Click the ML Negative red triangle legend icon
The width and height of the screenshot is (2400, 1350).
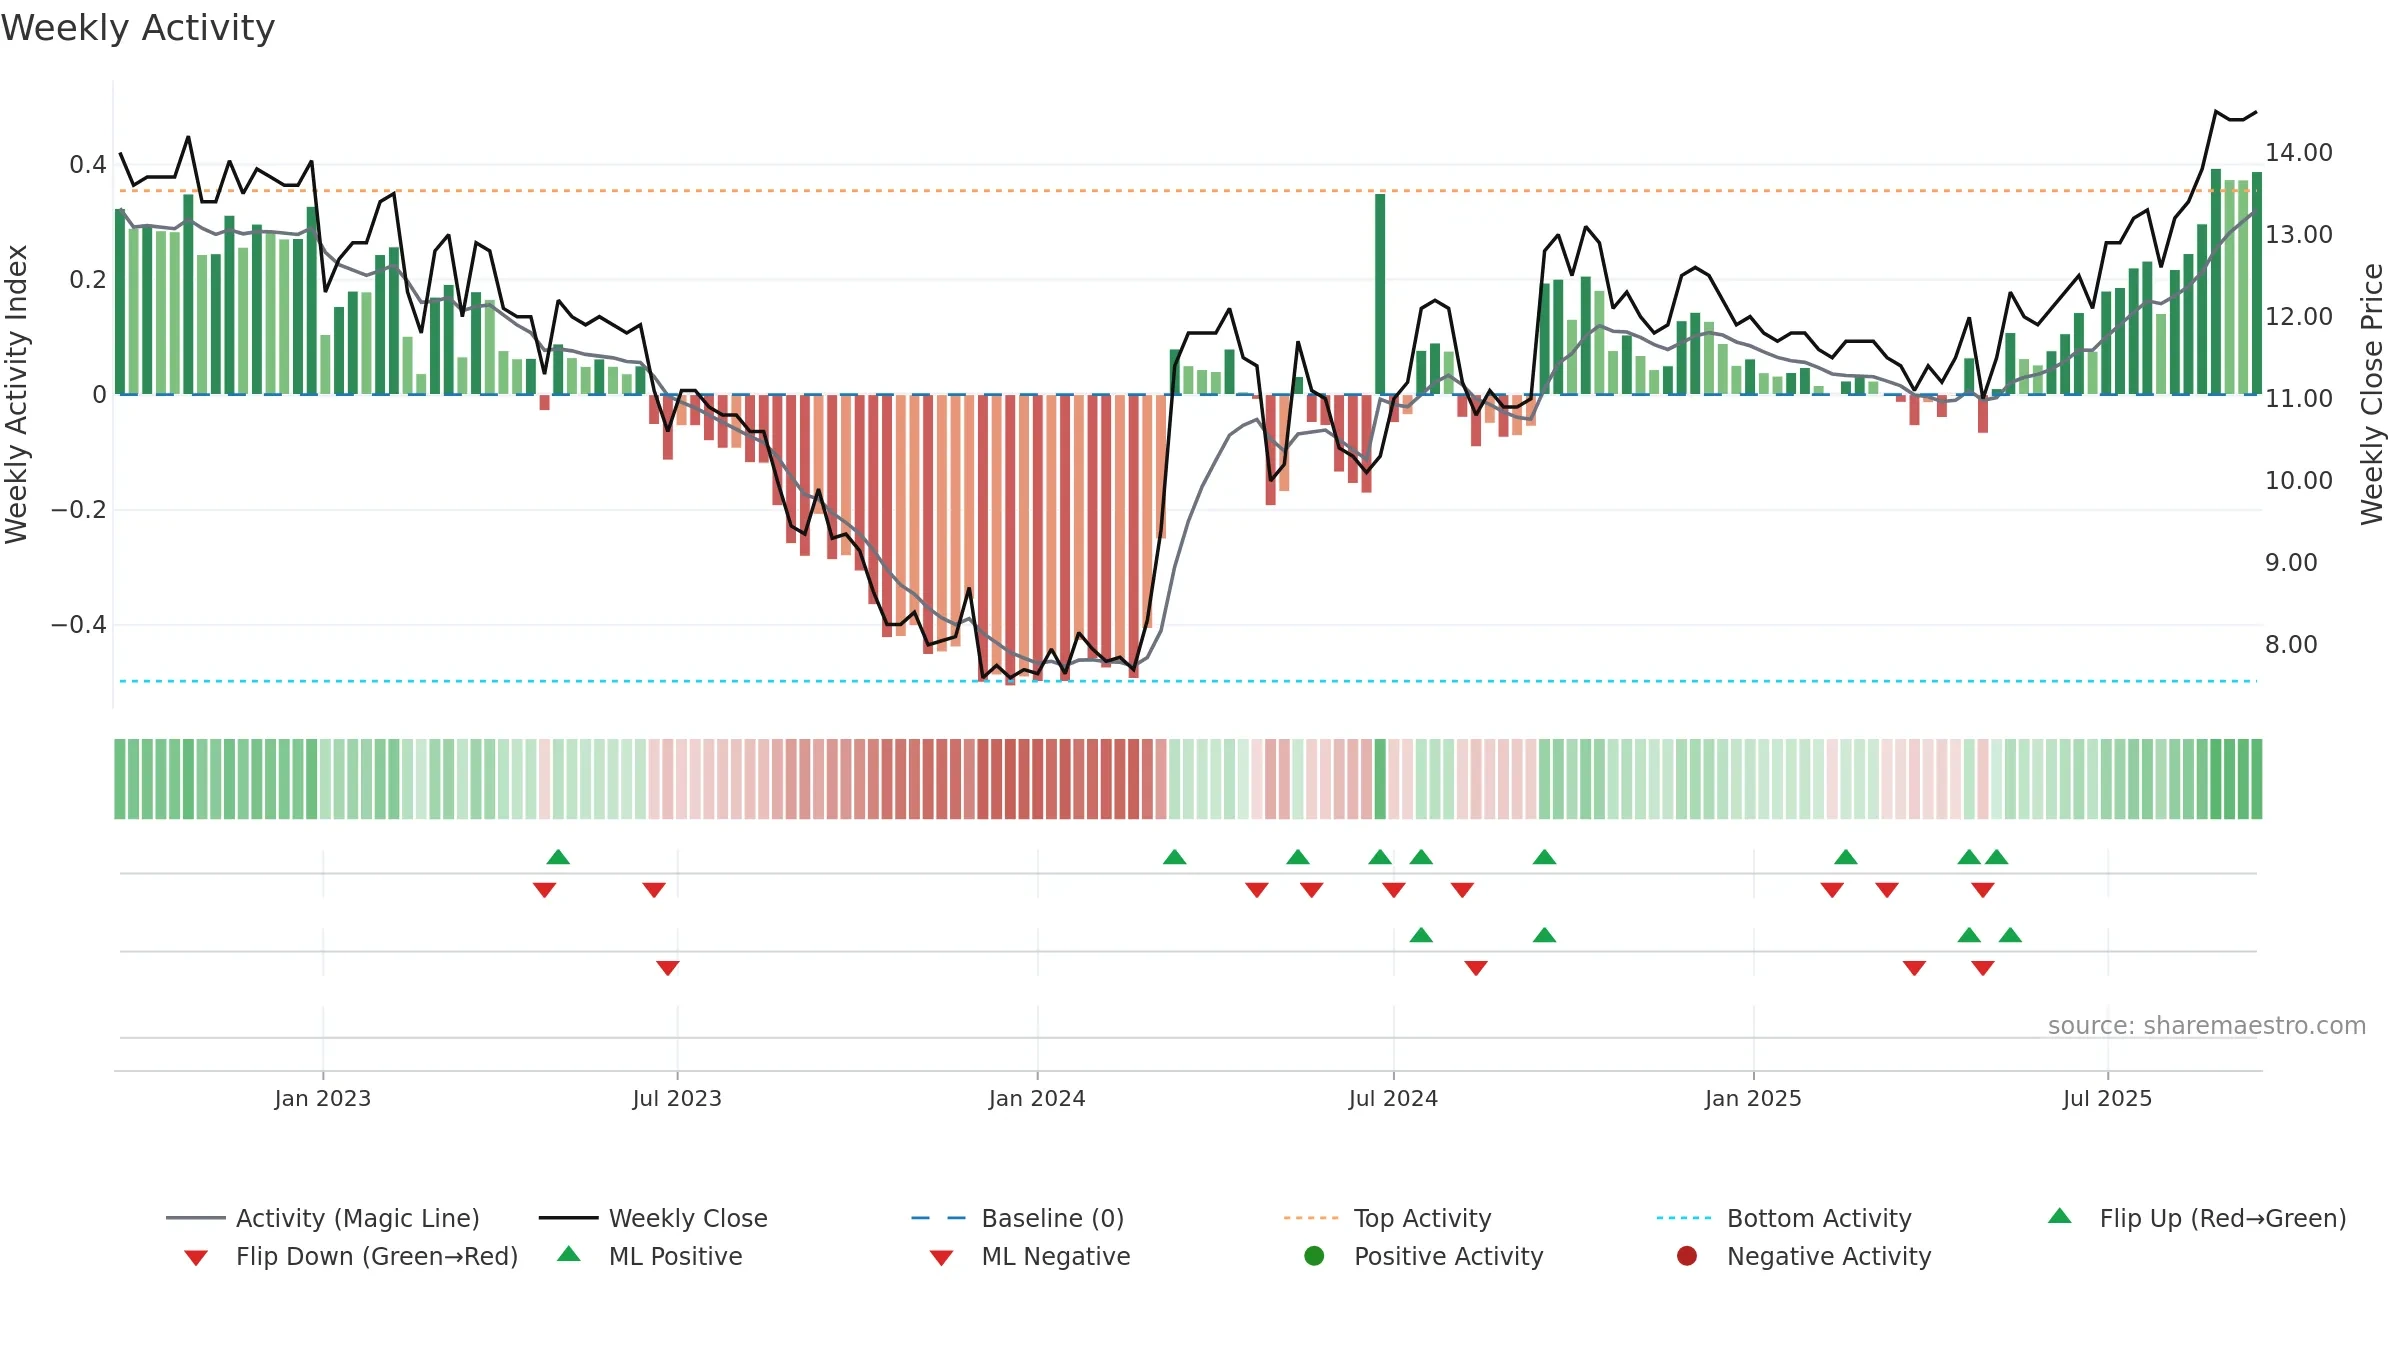[x=941, y=1258]
